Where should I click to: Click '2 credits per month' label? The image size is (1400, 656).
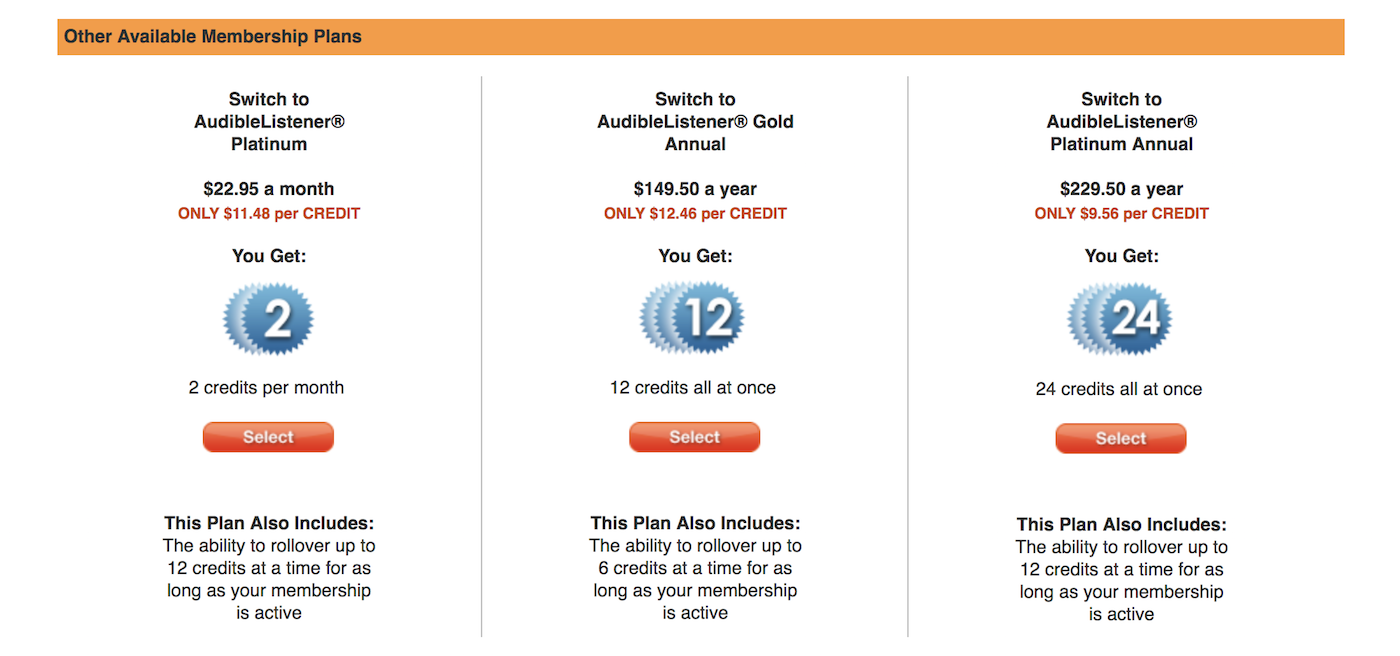[268, 388]
